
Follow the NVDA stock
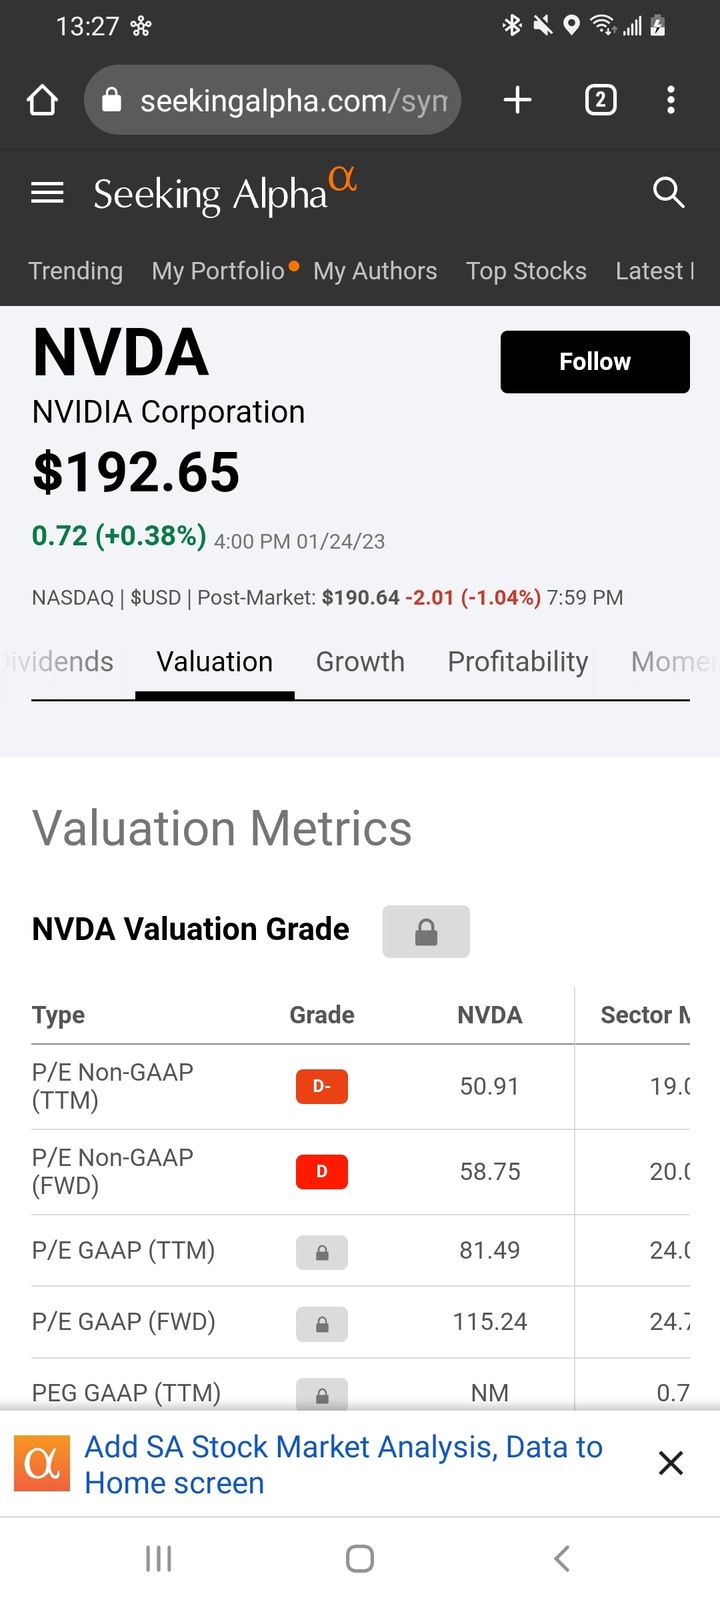pyautogui.click(x=595, y=362)
